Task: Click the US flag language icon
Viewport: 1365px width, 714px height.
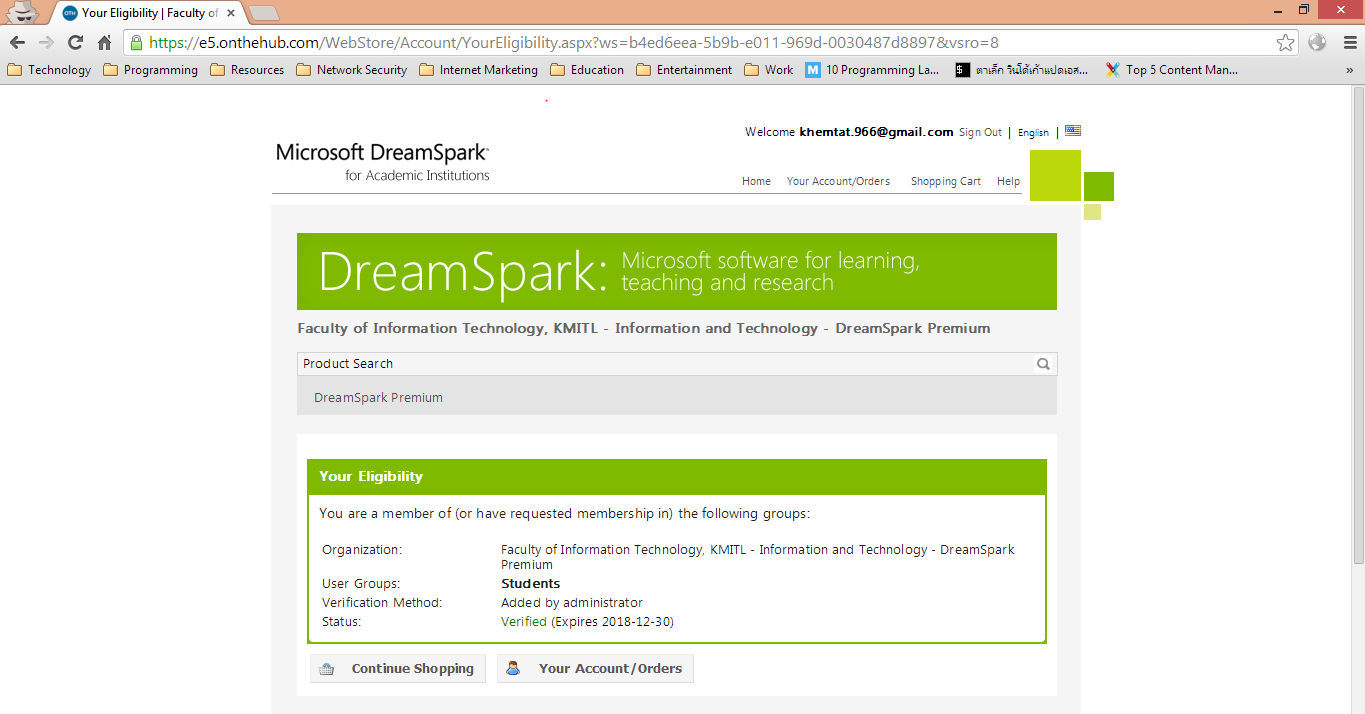Action: coord(1073,131)
